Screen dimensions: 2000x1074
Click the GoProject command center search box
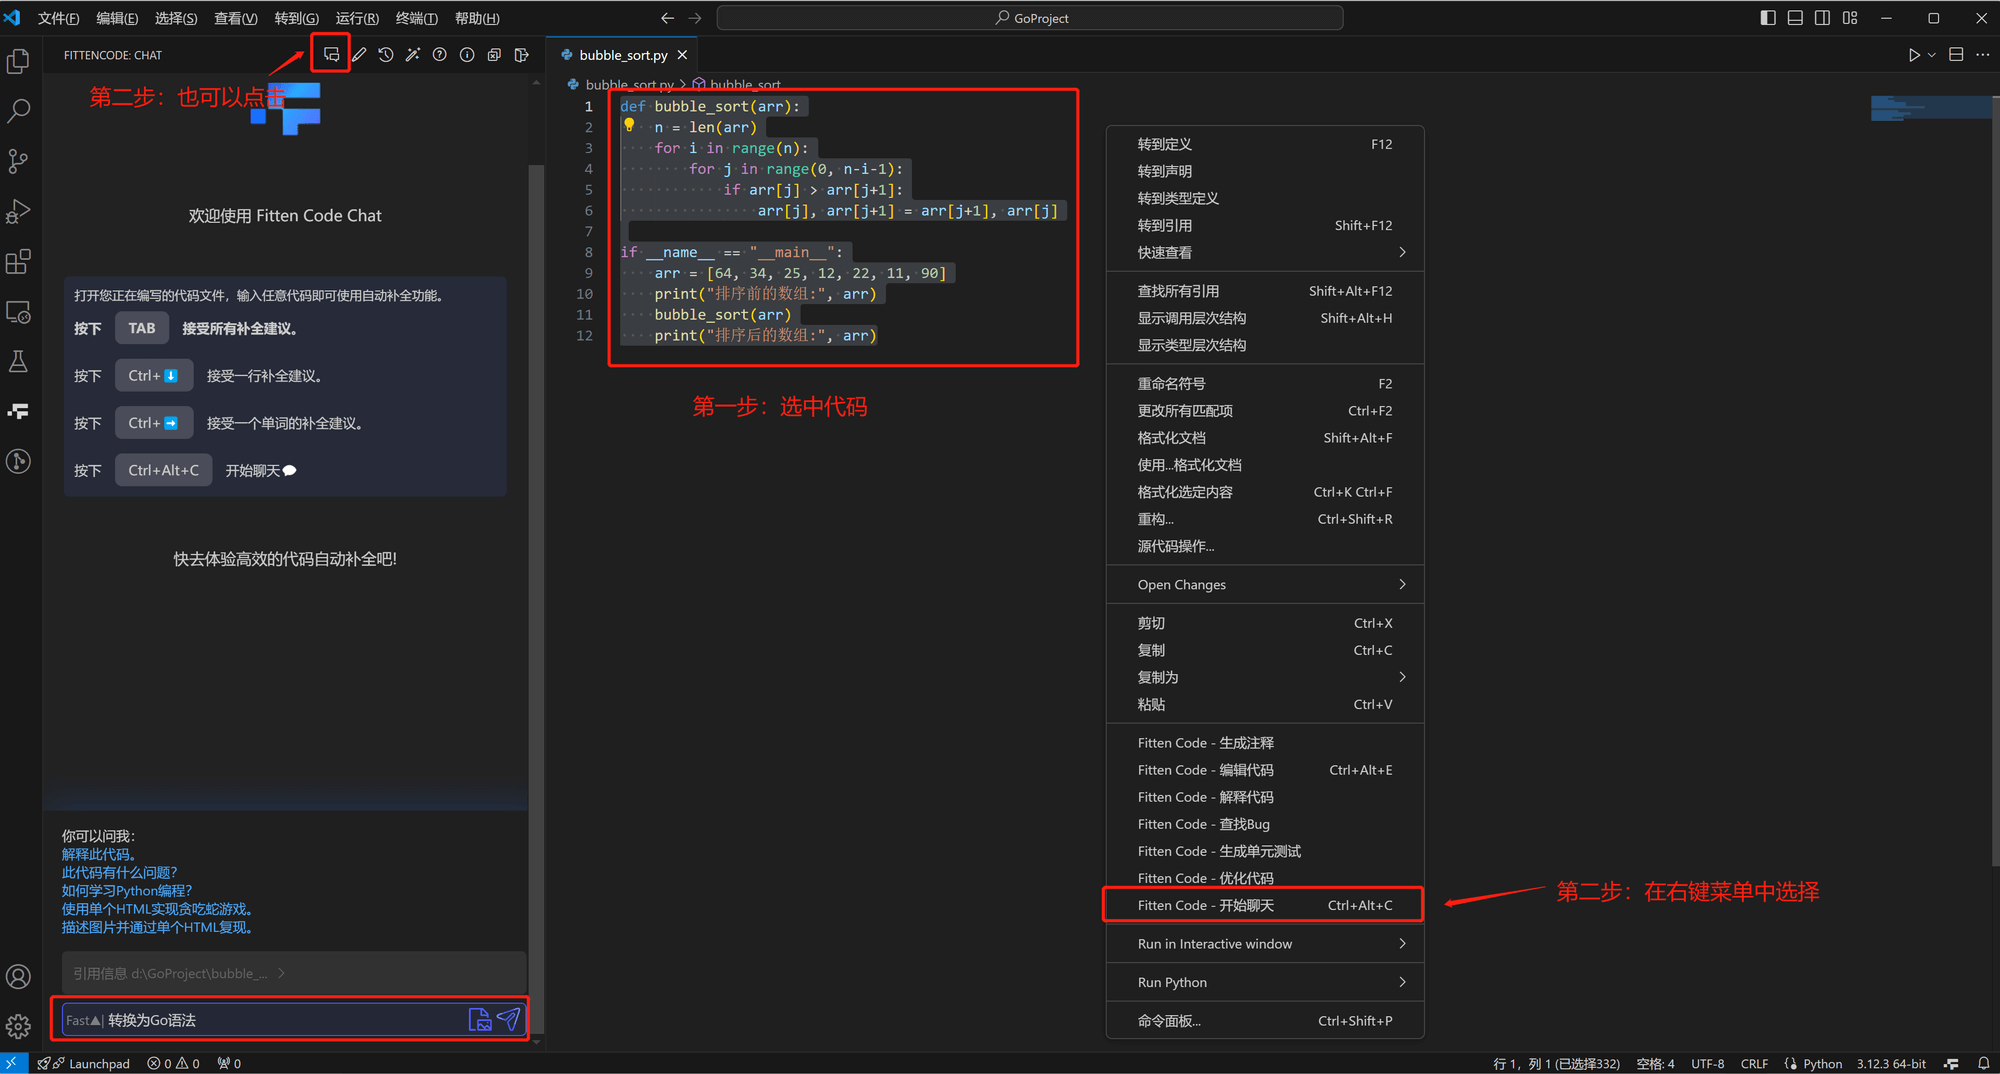[1030, 18]
